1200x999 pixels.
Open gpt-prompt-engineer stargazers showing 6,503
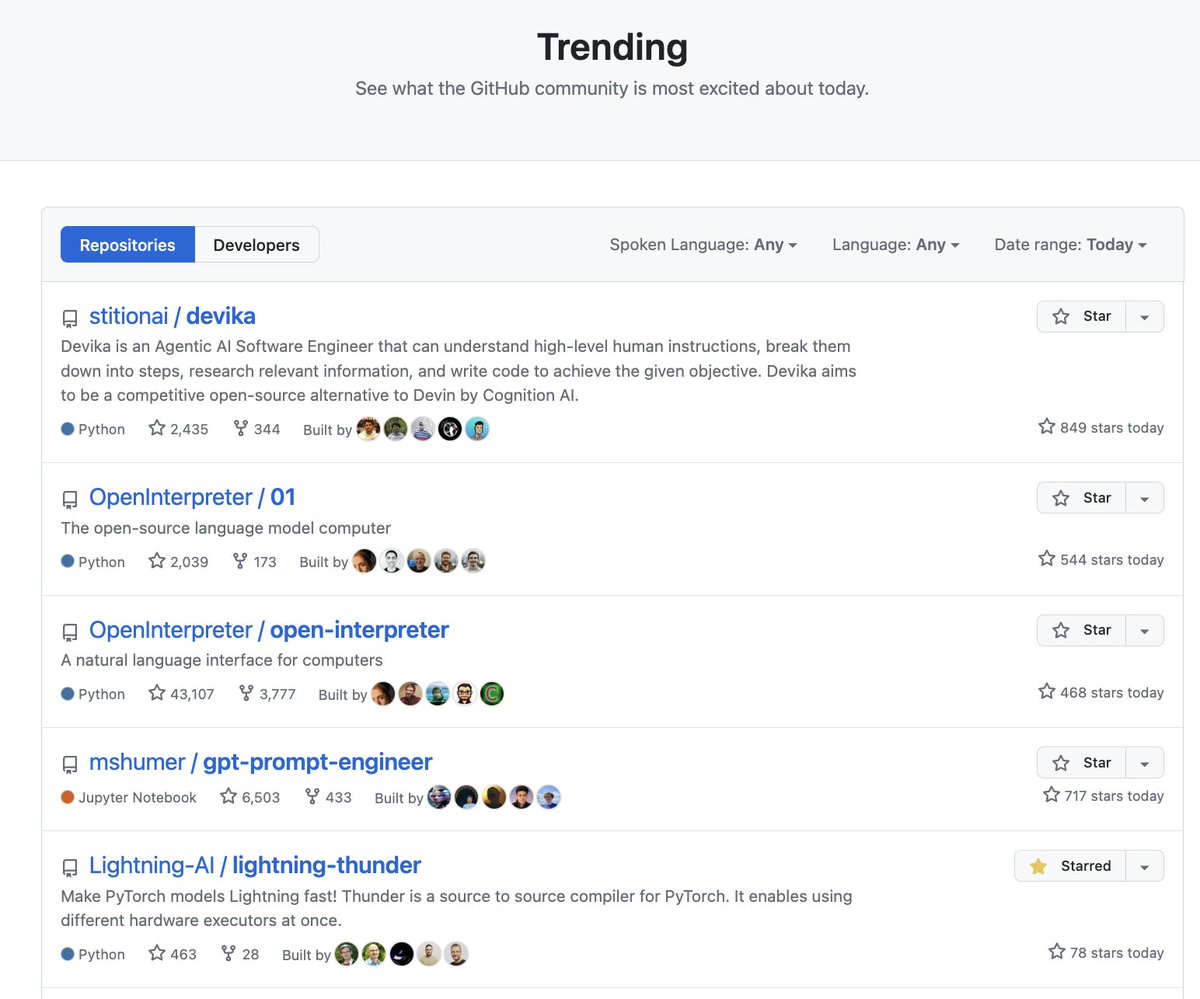[x=250, y=797]
